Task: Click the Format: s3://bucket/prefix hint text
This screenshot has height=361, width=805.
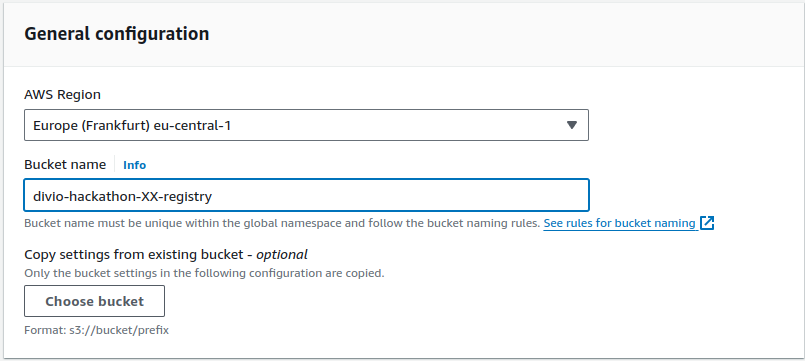Action: click(x=97, y=330)
